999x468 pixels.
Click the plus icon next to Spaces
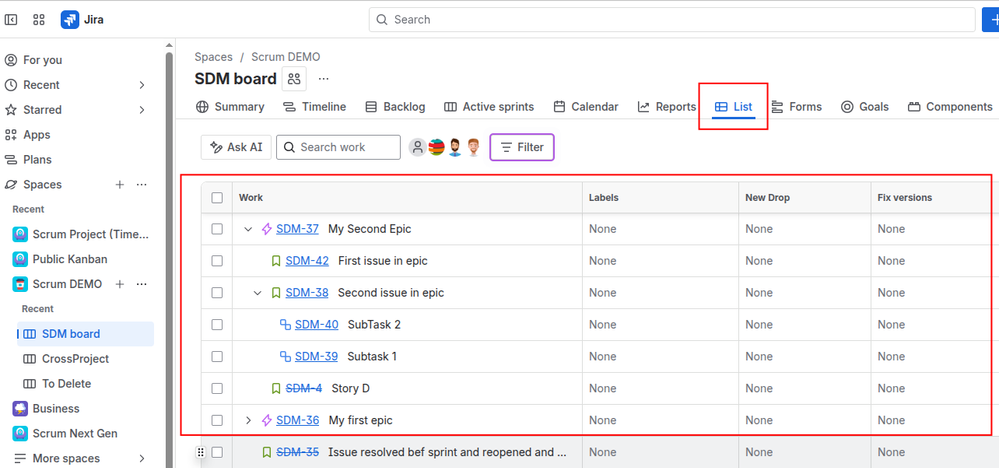pyautogui.click(x=119, y=185)
